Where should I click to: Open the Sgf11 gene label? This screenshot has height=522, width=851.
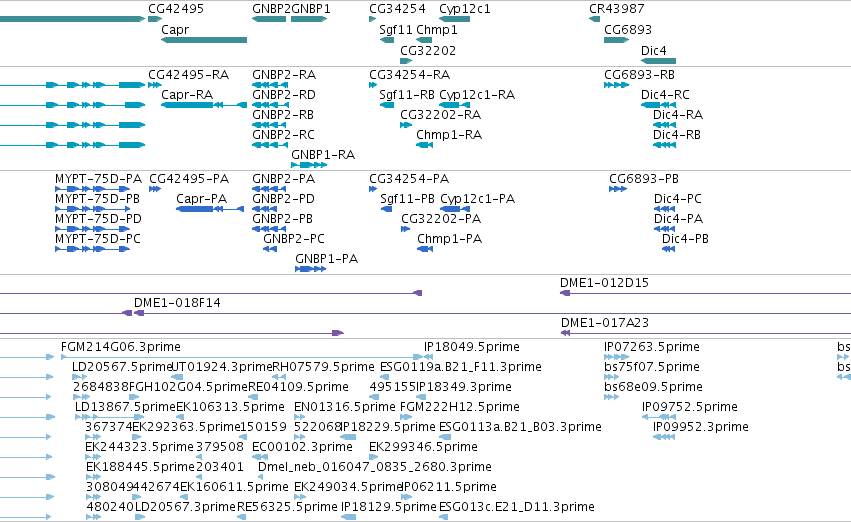(x=396, y=30)
